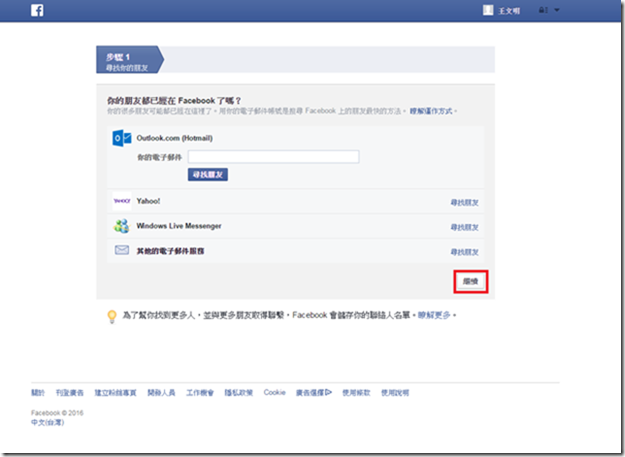Click the Outlook.com envelope icon
Screen dimensions: 625x457
[x=122, y=138]
